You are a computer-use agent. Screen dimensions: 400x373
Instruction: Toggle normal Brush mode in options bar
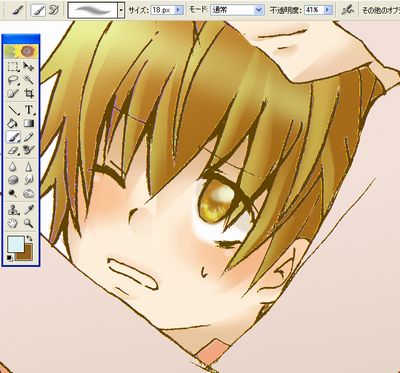coord(38,10)
